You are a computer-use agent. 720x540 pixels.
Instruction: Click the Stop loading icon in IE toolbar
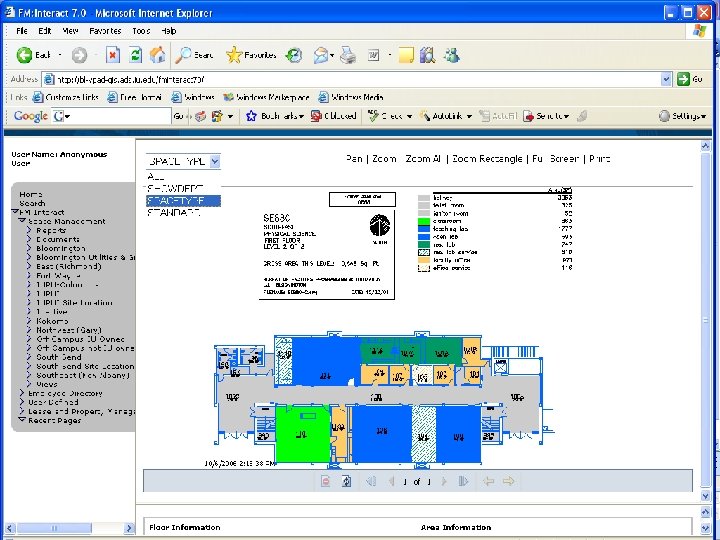point(113,55)
